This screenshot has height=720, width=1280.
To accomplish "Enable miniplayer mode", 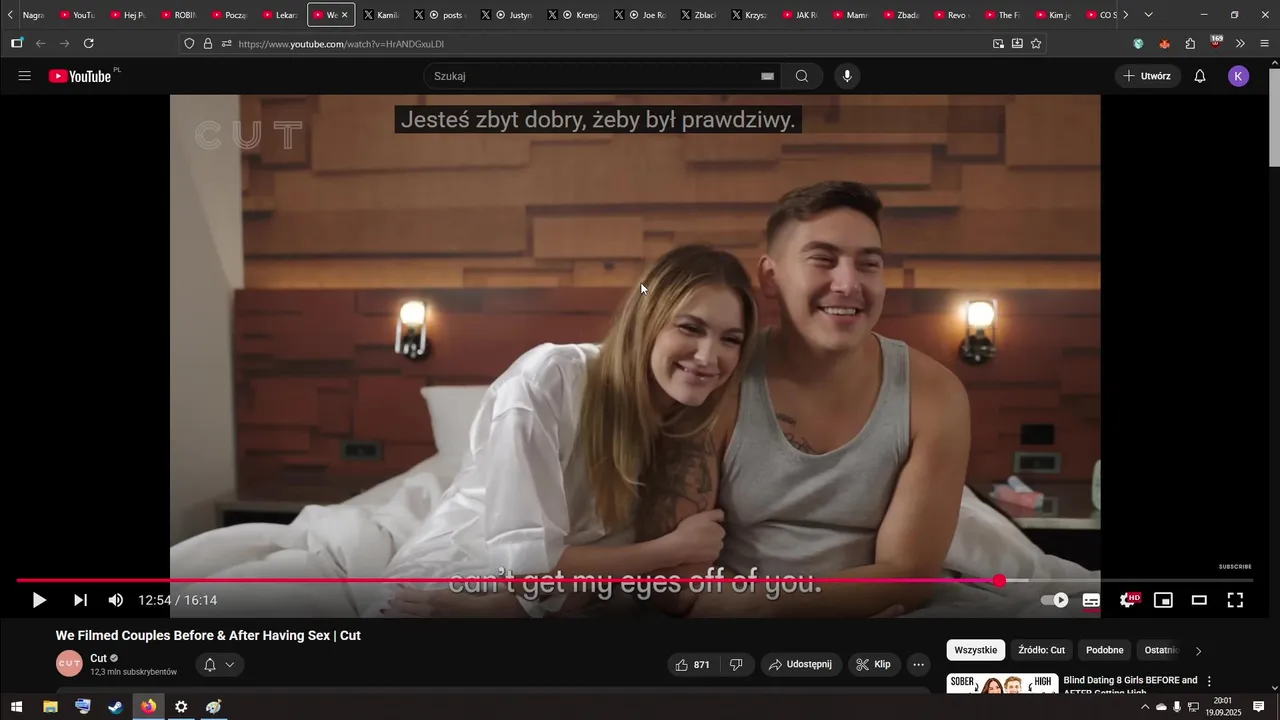I will pos(1163,600).
